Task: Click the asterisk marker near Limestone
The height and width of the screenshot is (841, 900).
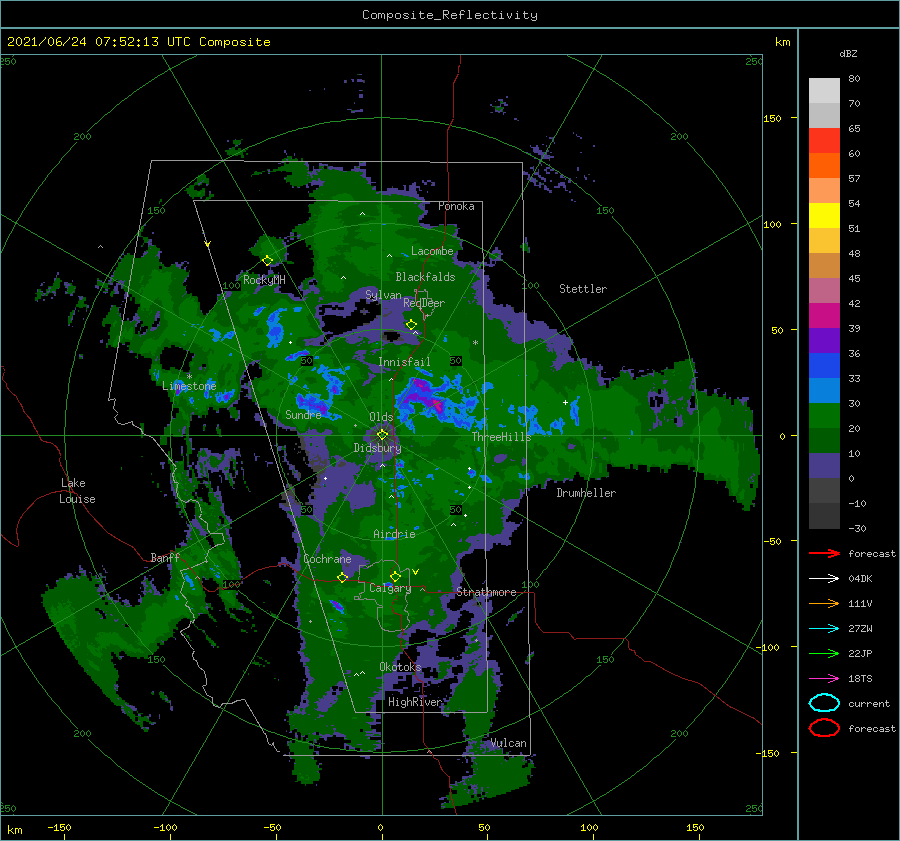Action: [x=189, y=377]
